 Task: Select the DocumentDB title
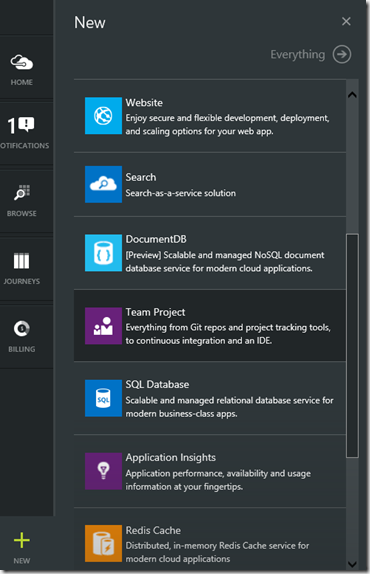156,239
